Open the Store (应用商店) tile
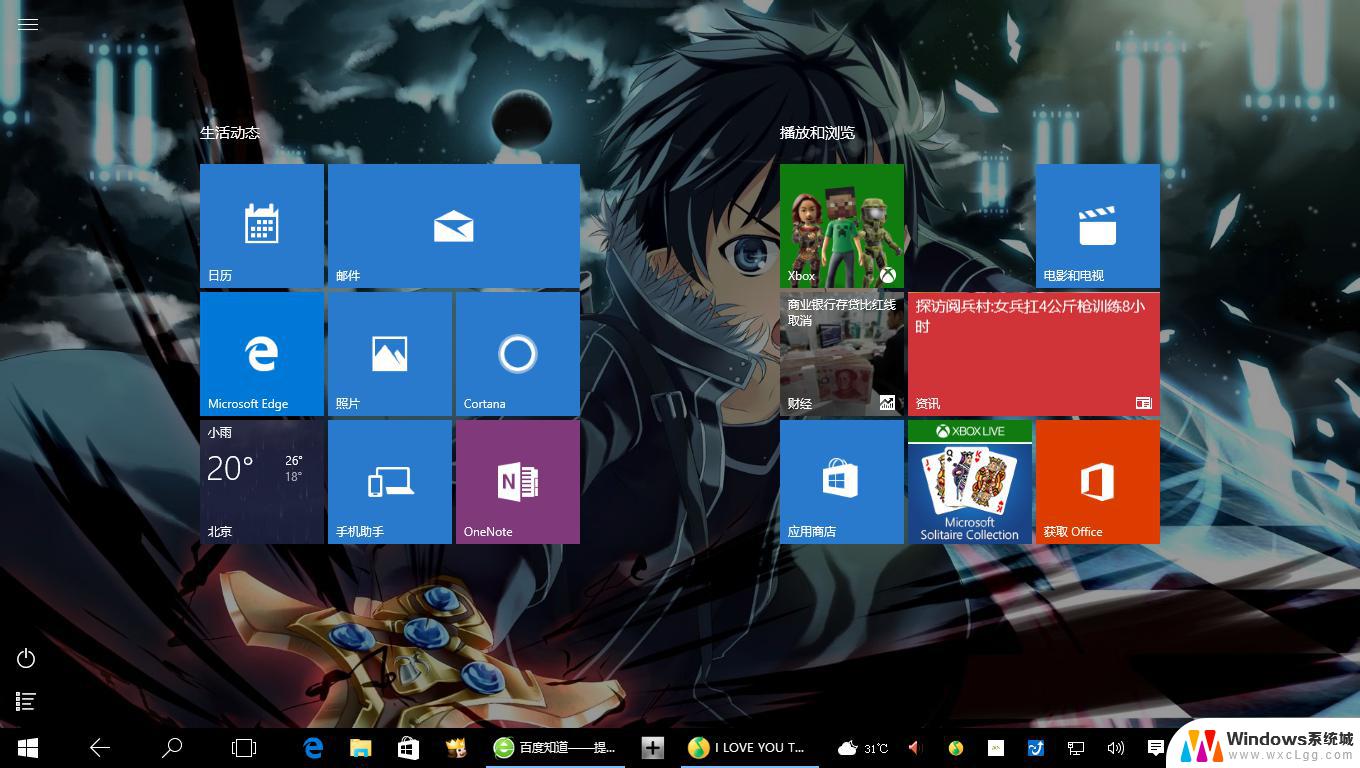The height and width of the screenshot is (768, 1360). [x=842, y=482]
